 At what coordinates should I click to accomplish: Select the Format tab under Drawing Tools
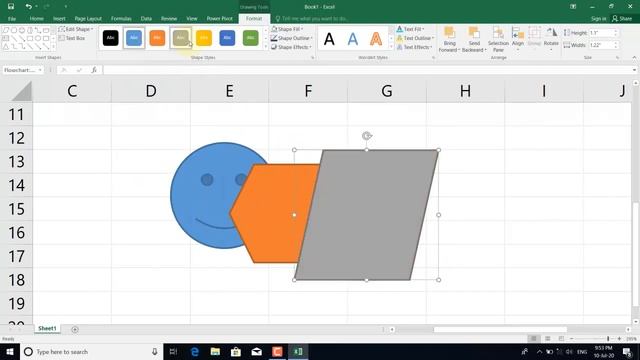tap(254, 18)
